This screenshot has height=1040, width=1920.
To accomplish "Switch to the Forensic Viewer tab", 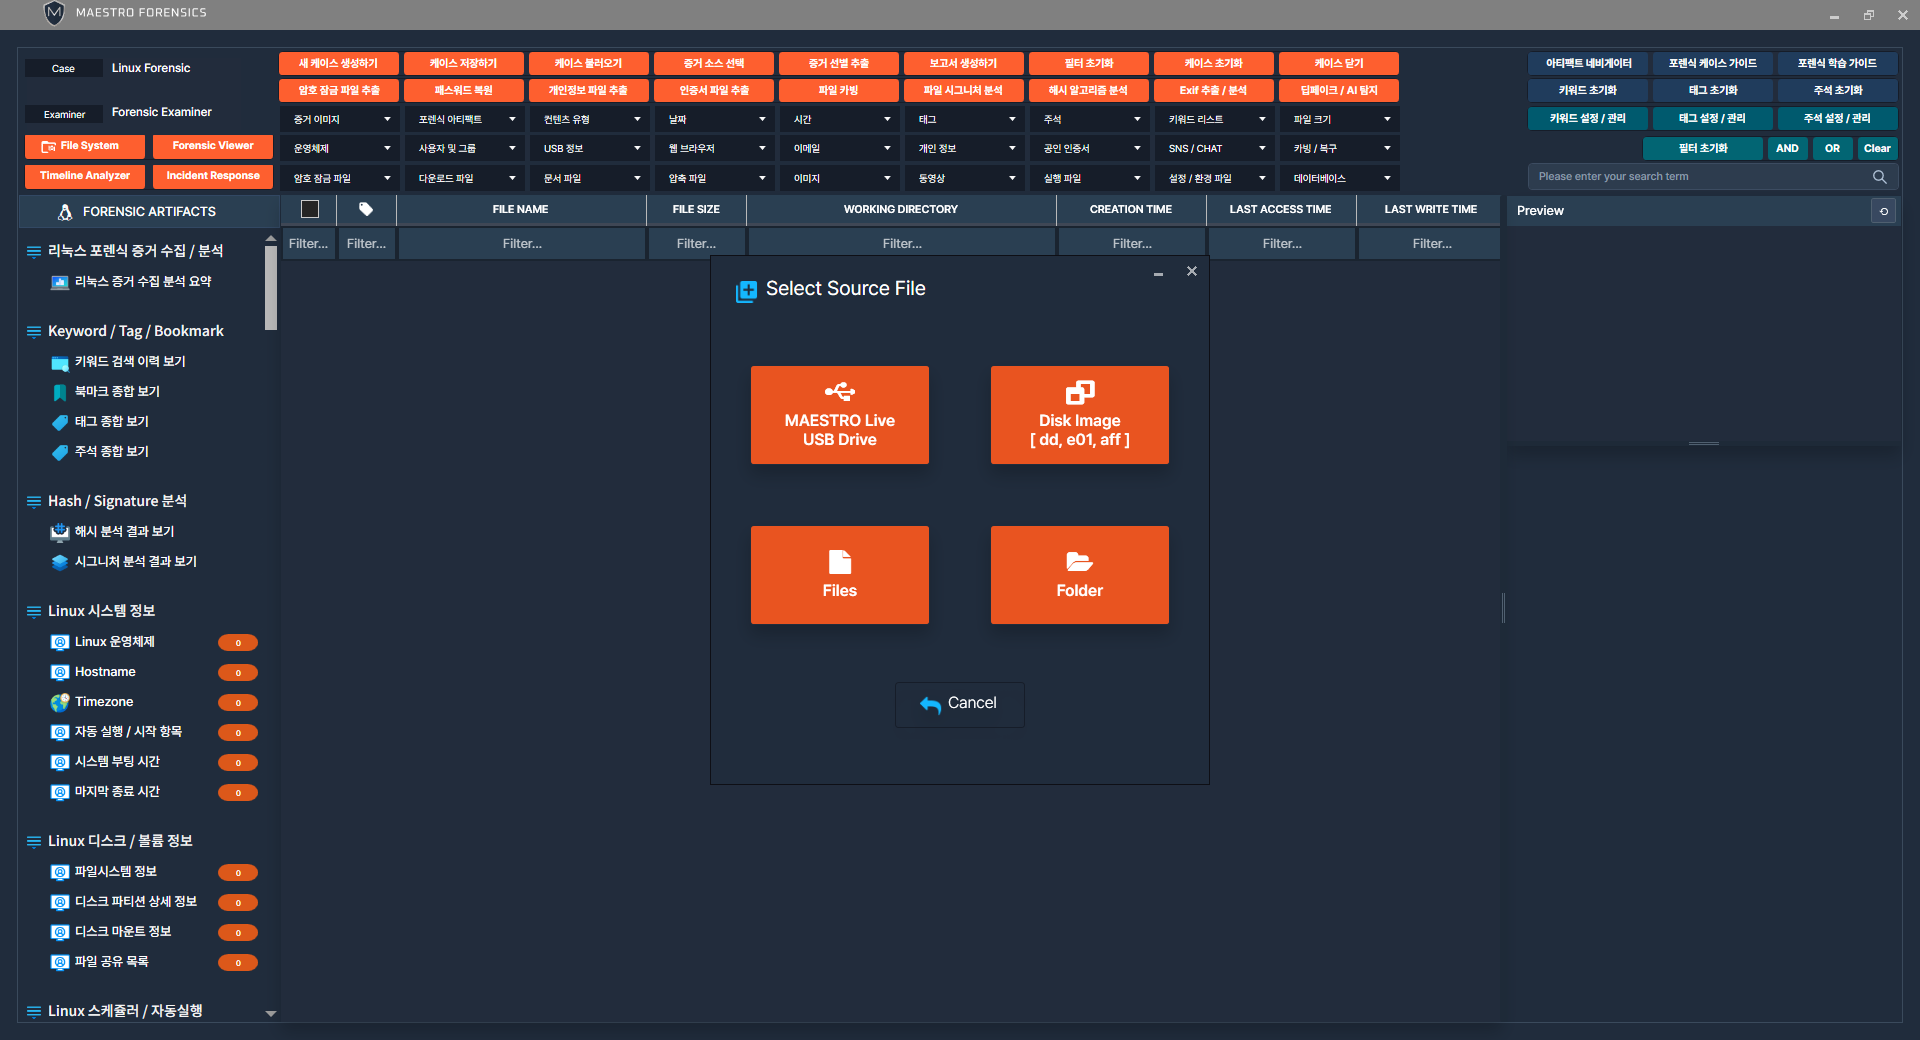I will pyautogui.click(x=212, y=146).
